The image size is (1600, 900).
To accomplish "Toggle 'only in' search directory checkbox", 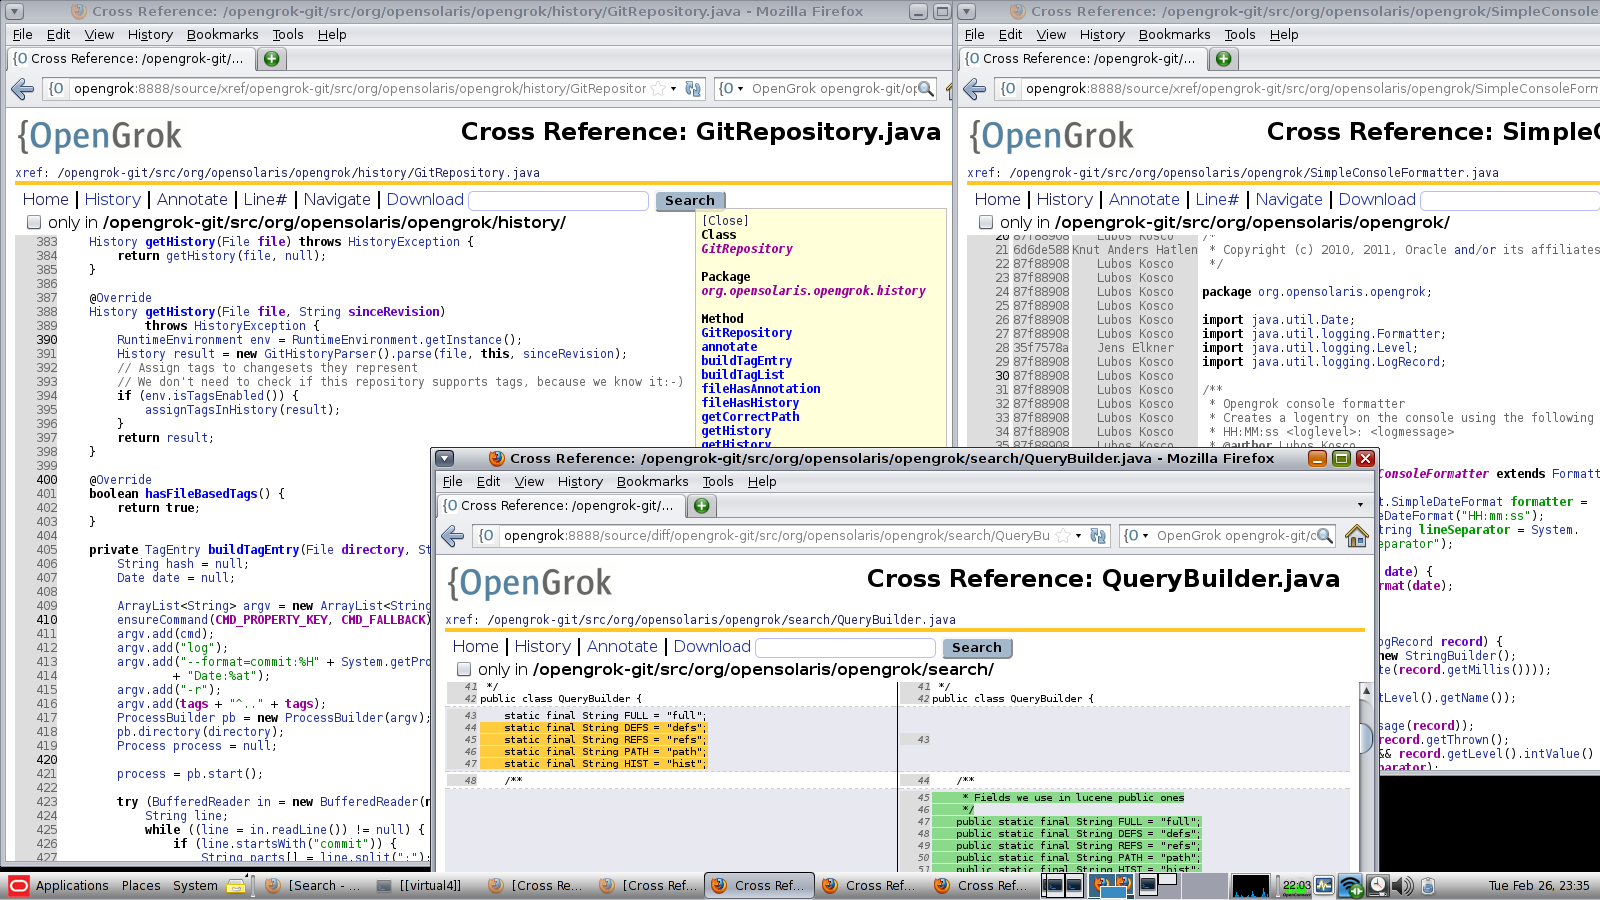I will click(464, 669).
